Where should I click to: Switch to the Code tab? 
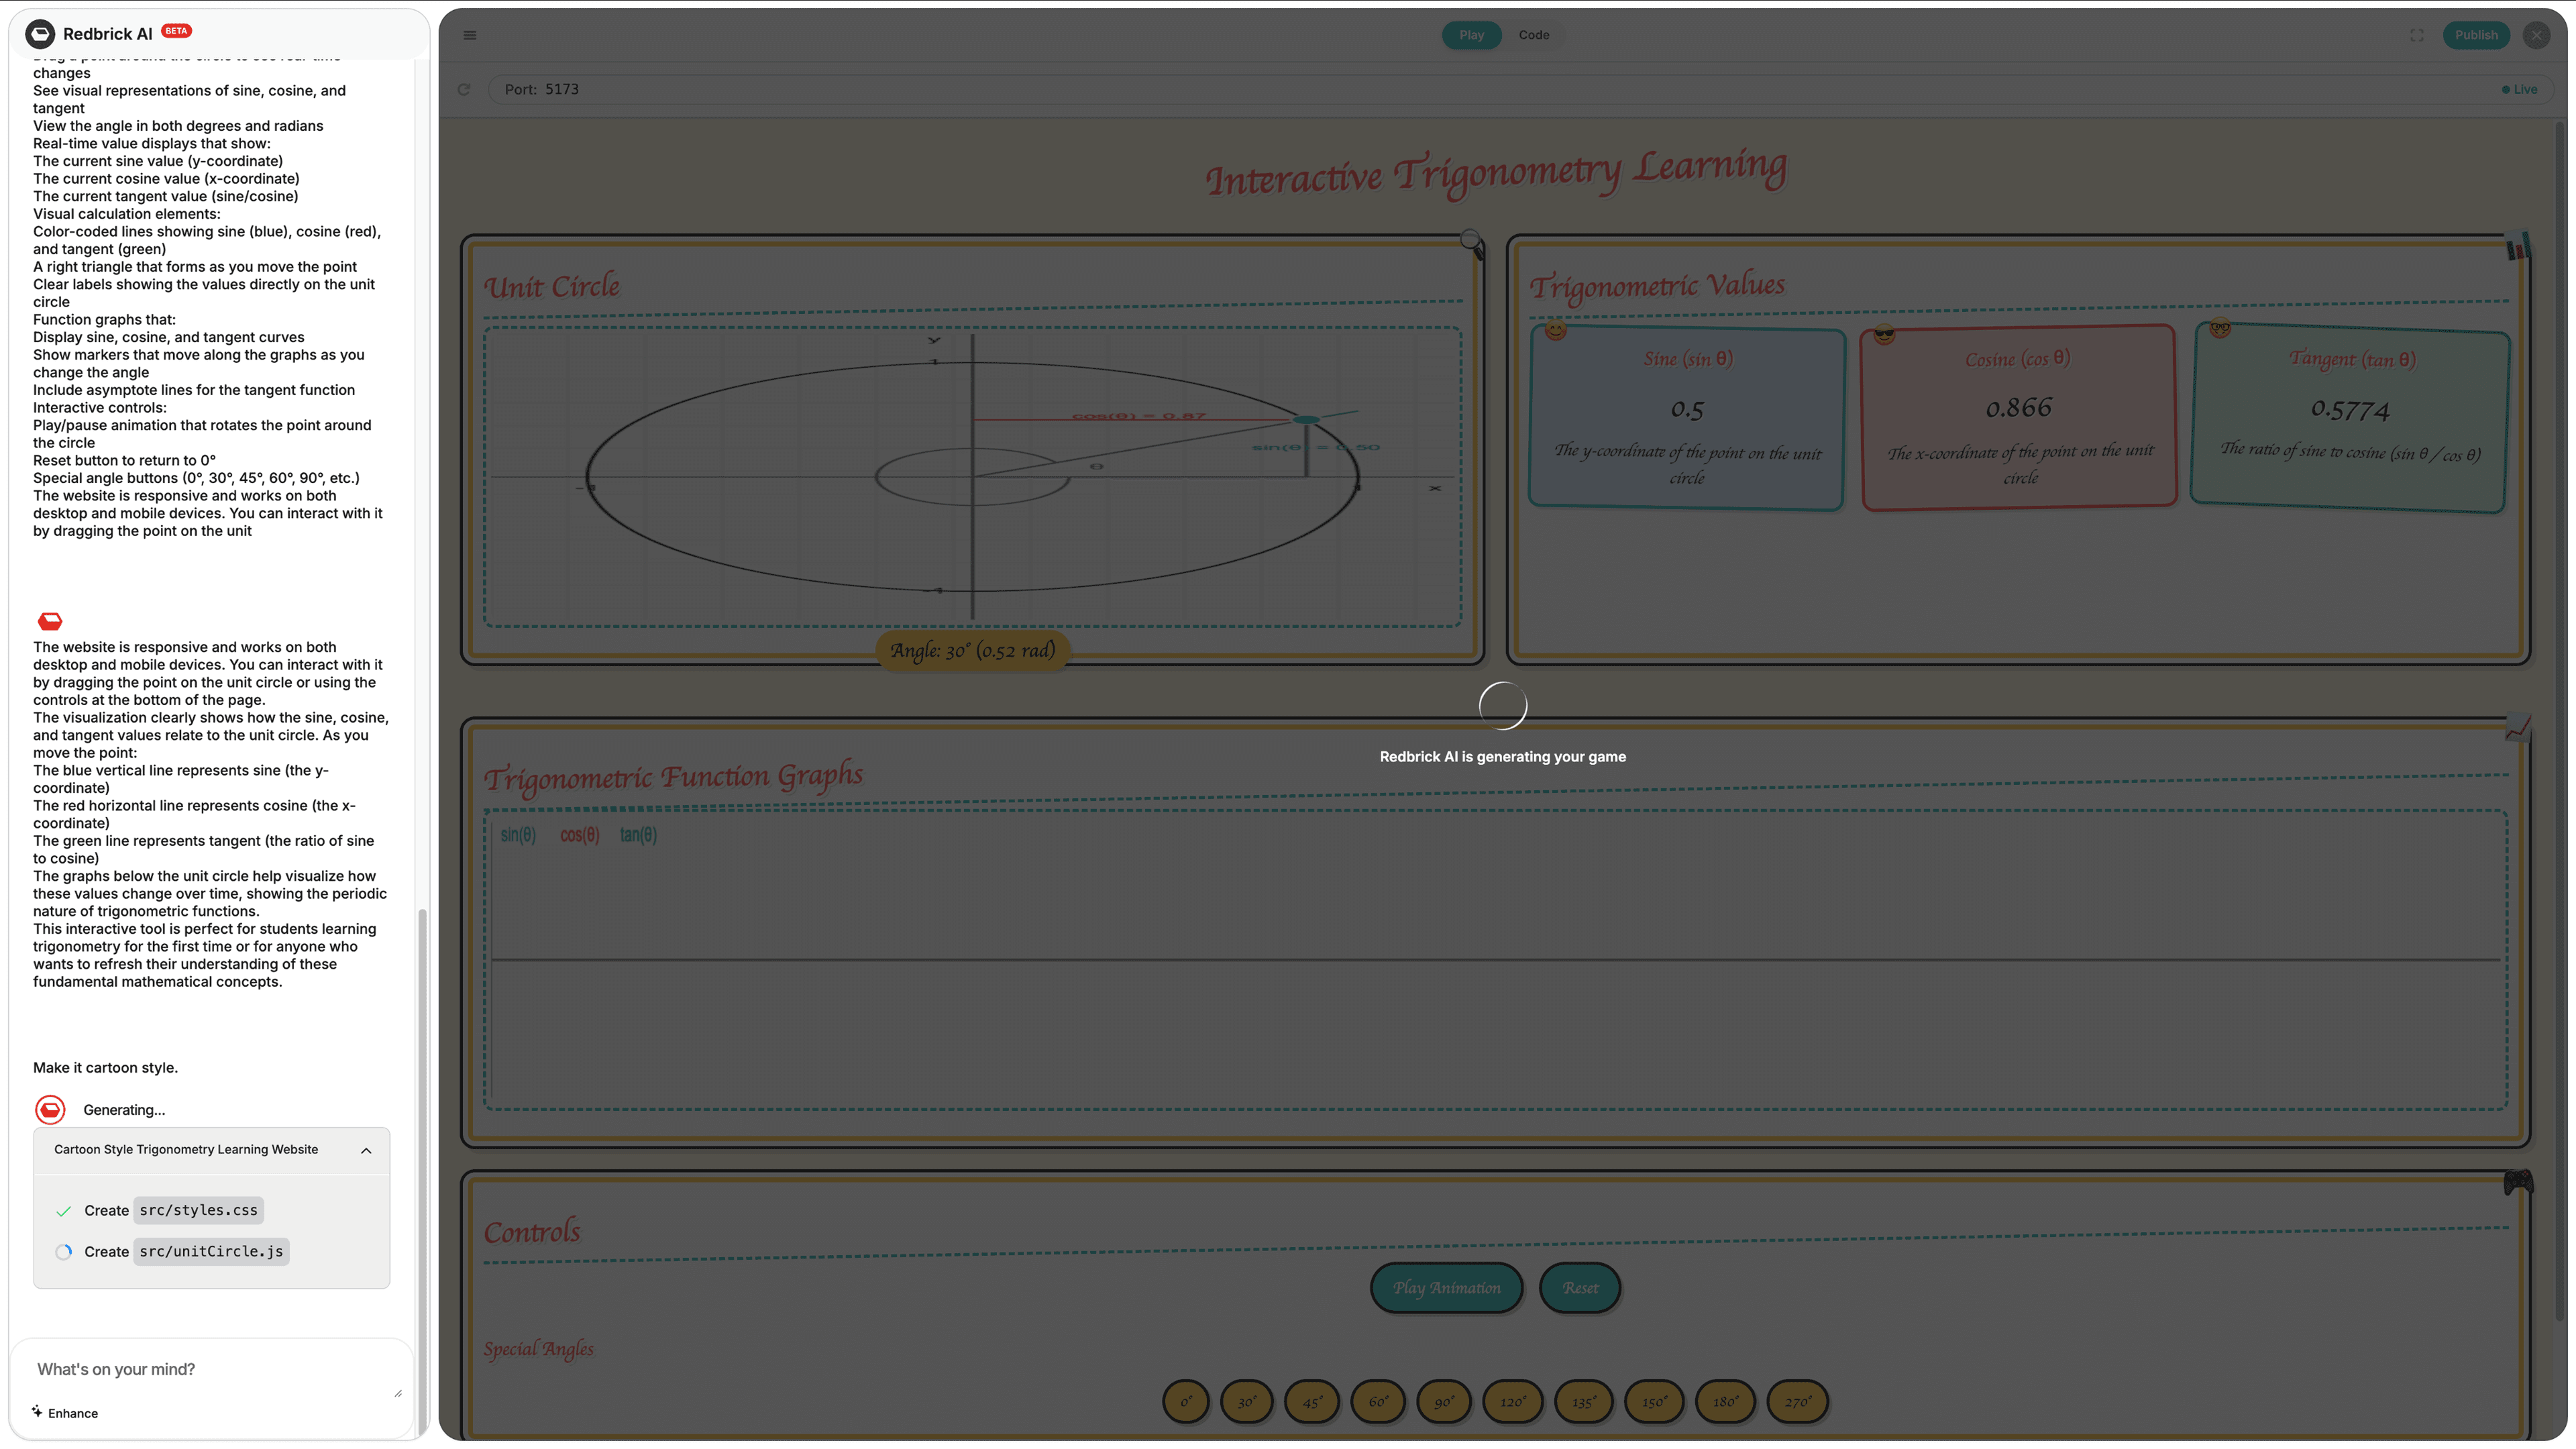click(1533, 35)
